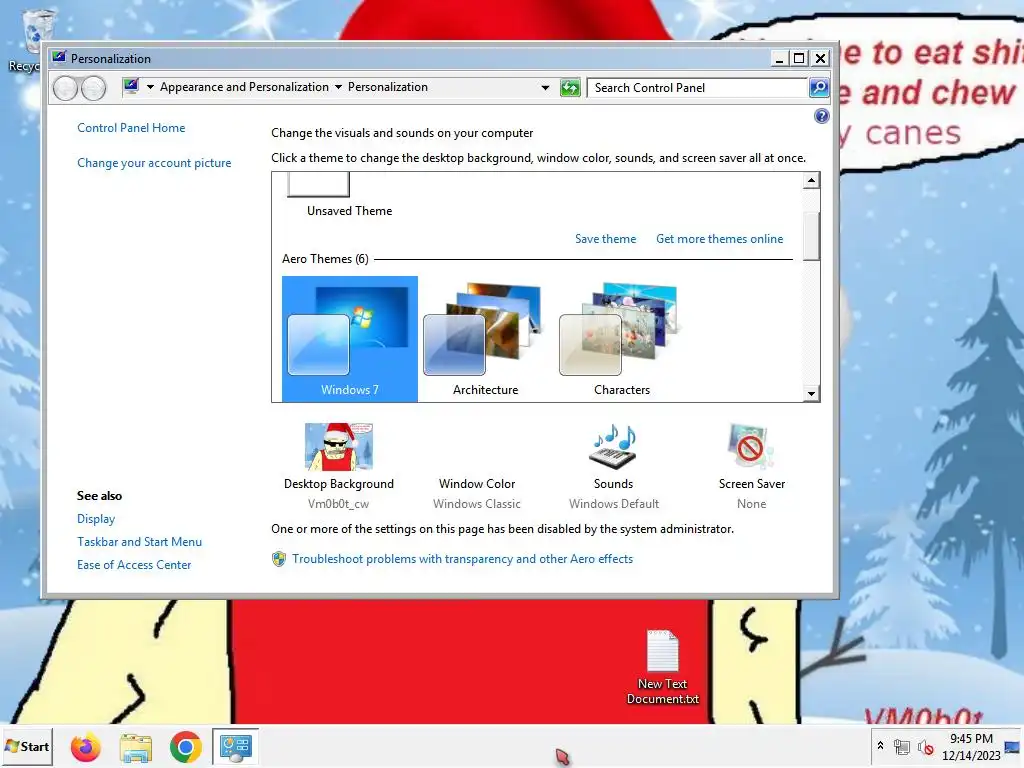Screen dimensions: 1024x768
Task: Launch Google Chrome from the taskbar
Action: point(185,747)
